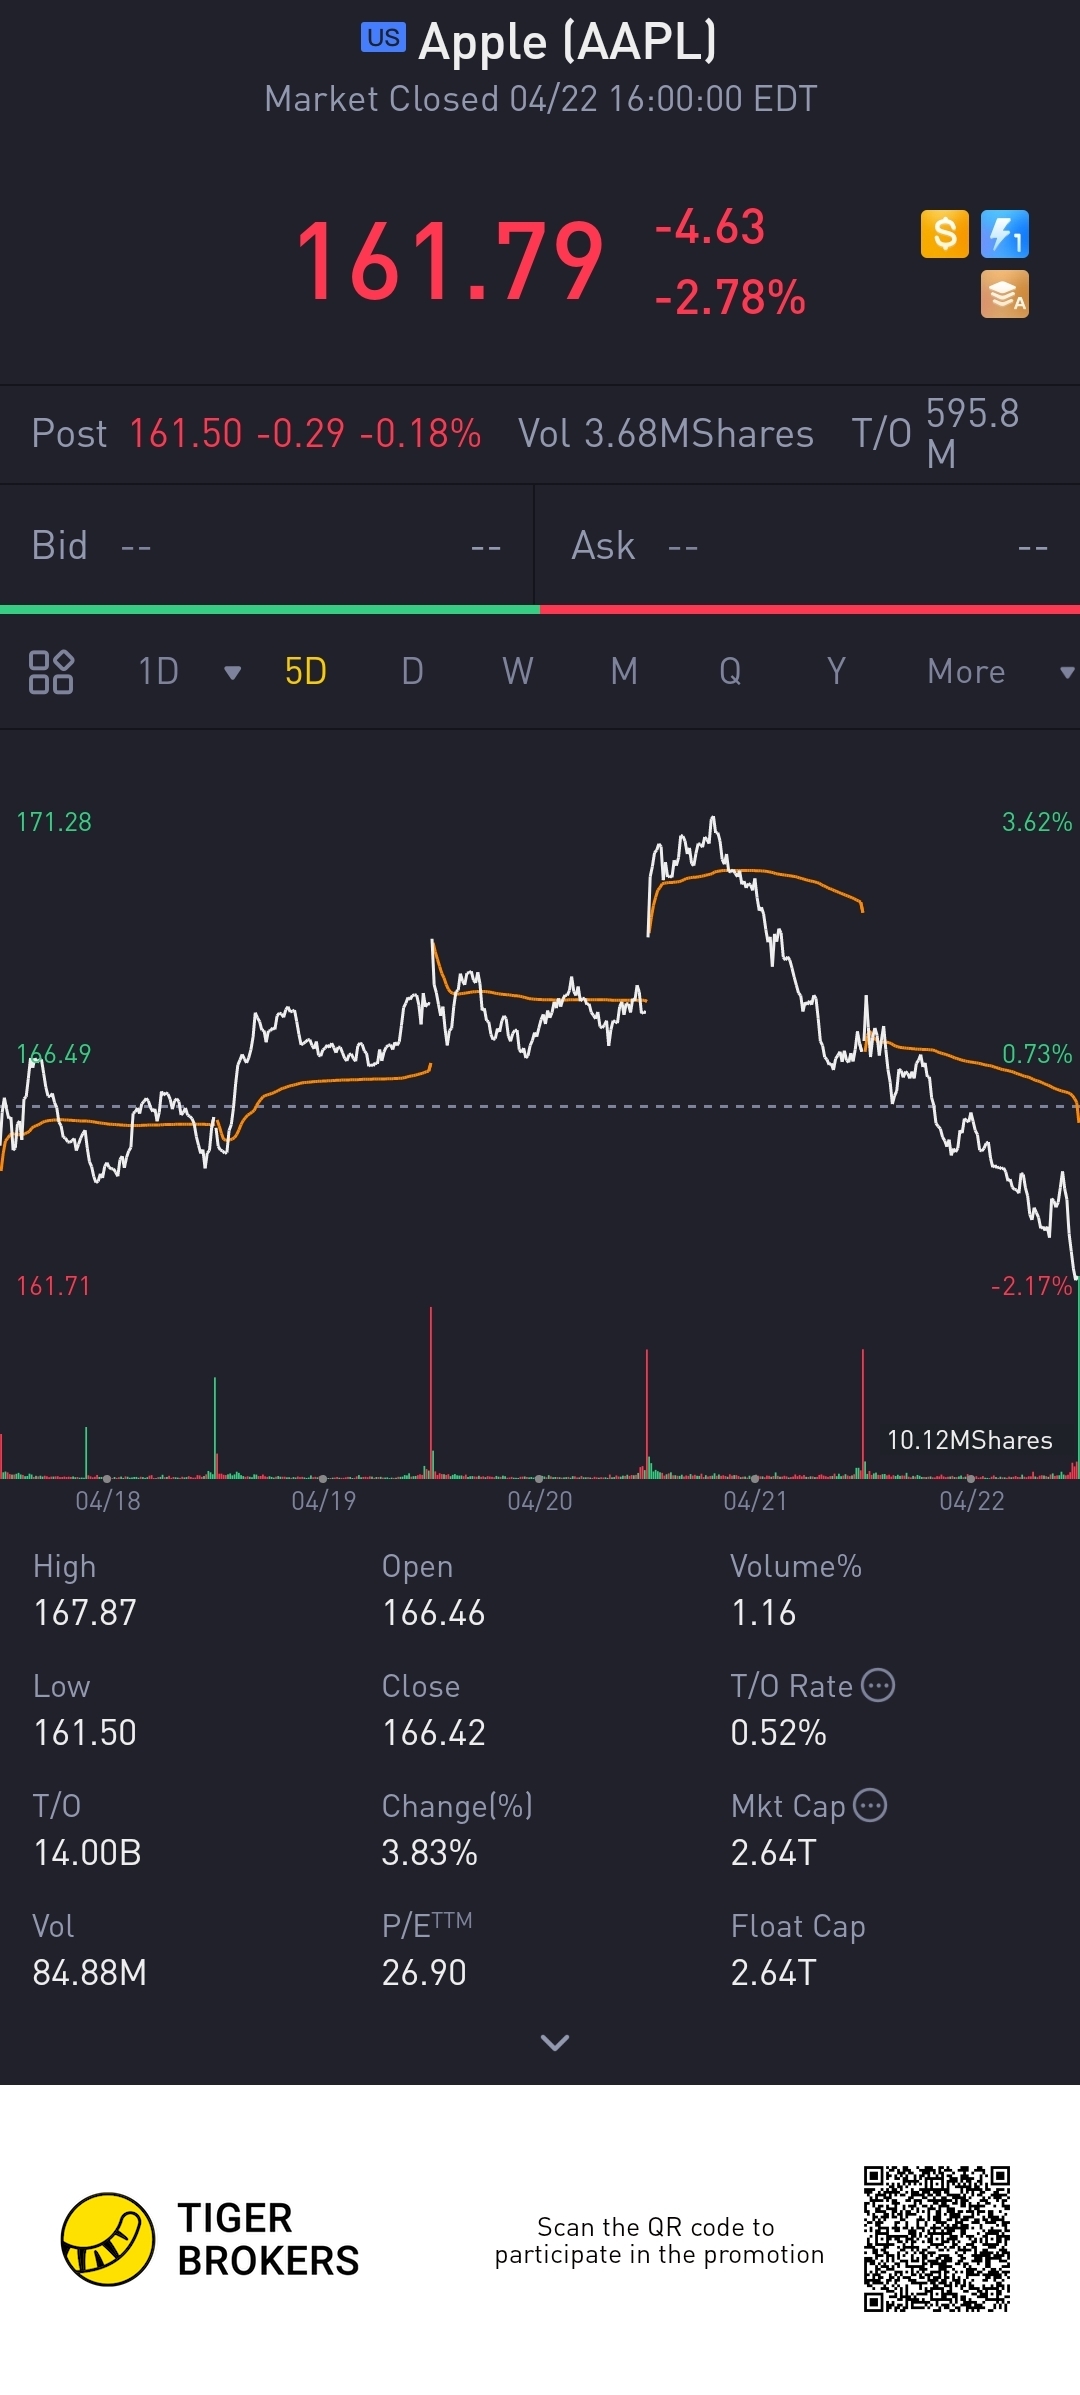1080x2395 pixels.
Task: Tap the blue lightning bolt icon
Action: click(1005, 234)
